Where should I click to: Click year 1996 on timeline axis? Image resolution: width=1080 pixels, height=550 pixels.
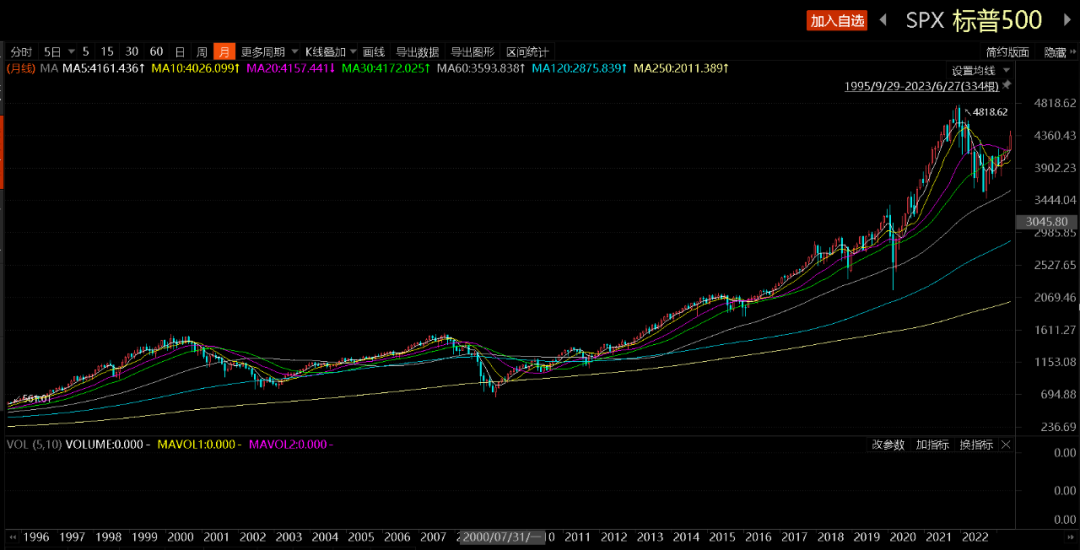[x=36, y=537]
